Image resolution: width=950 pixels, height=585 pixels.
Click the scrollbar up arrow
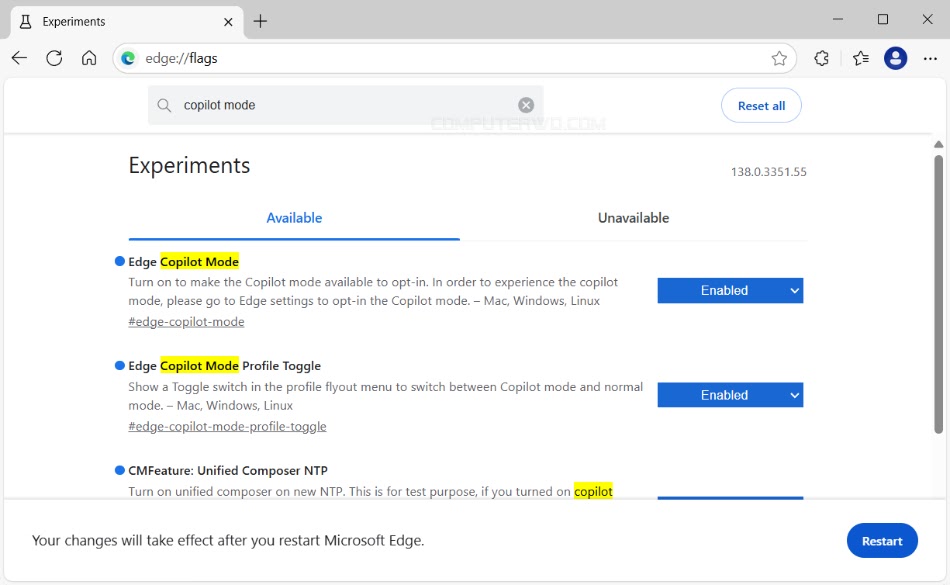click(938, 144)
